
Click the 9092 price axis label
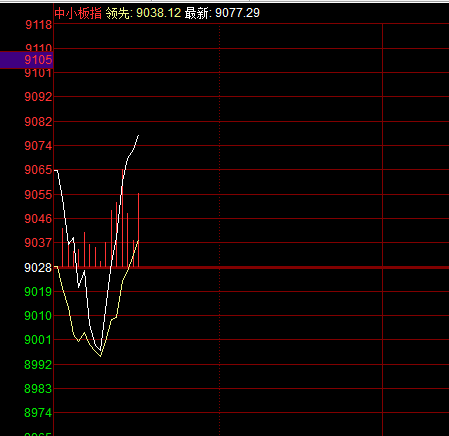[38, 97]
